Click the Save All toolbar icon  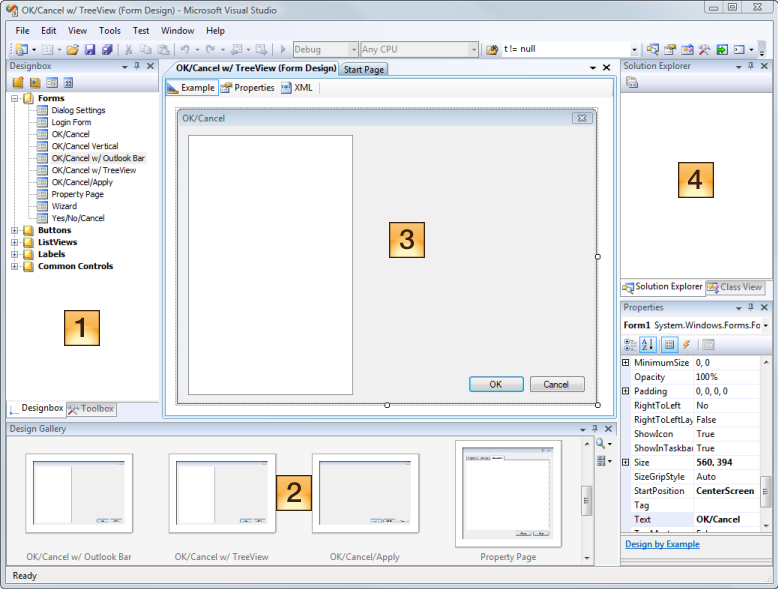107,49
